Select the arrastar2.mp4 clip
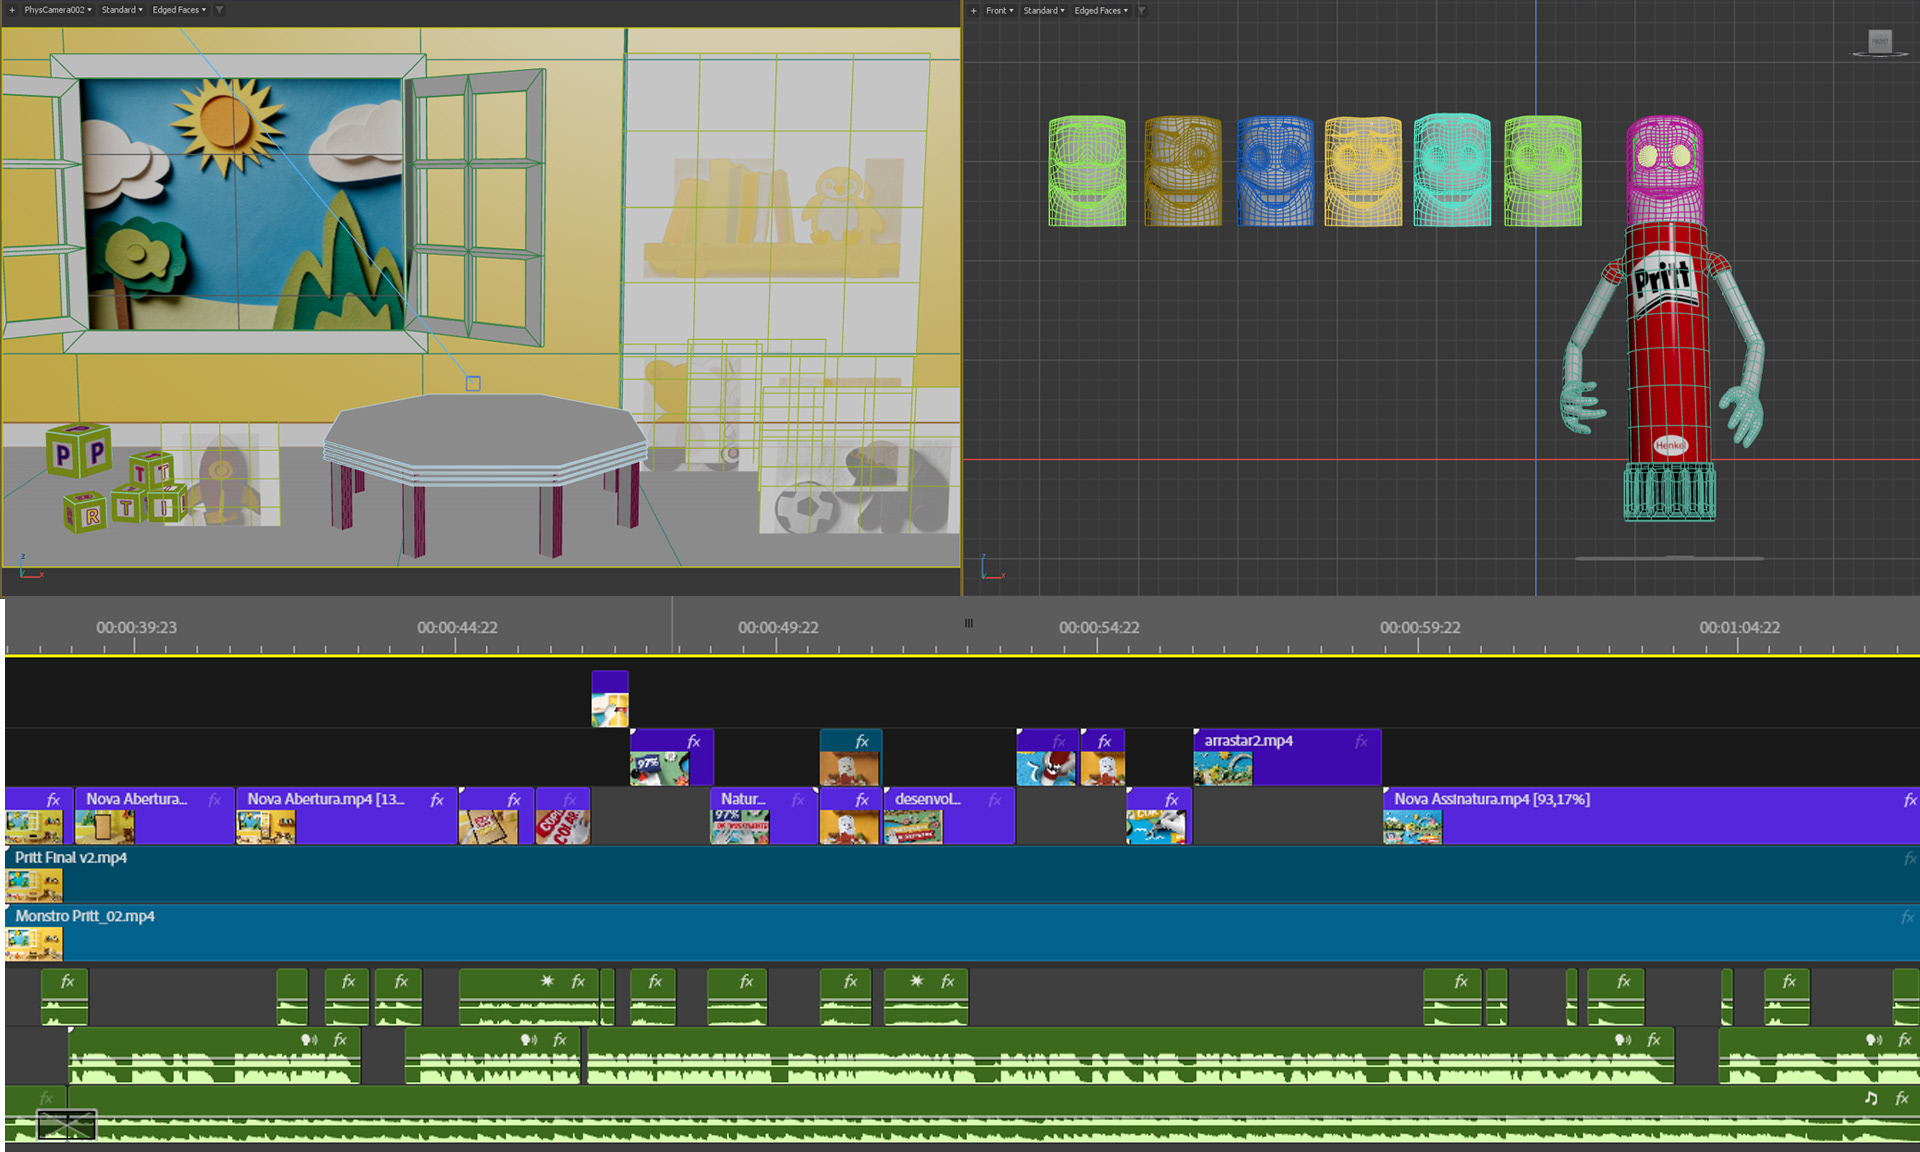This screenshot has height=1152, width=1920. 1287,757
